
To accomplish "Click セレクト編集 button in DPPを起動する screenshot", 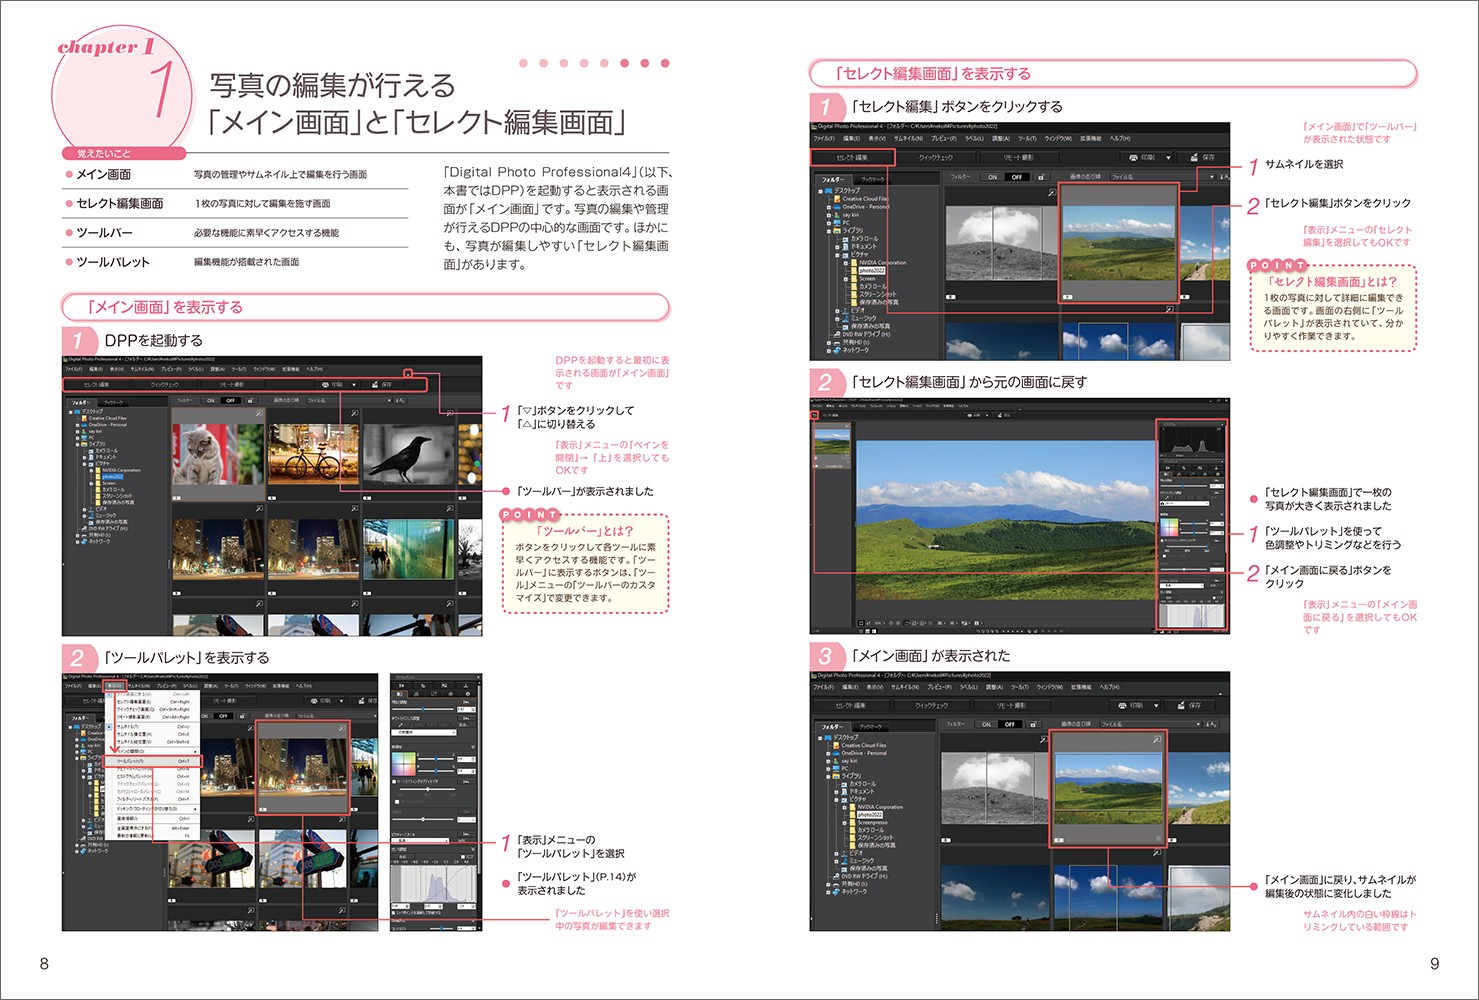I will click(x=96, y=384).
